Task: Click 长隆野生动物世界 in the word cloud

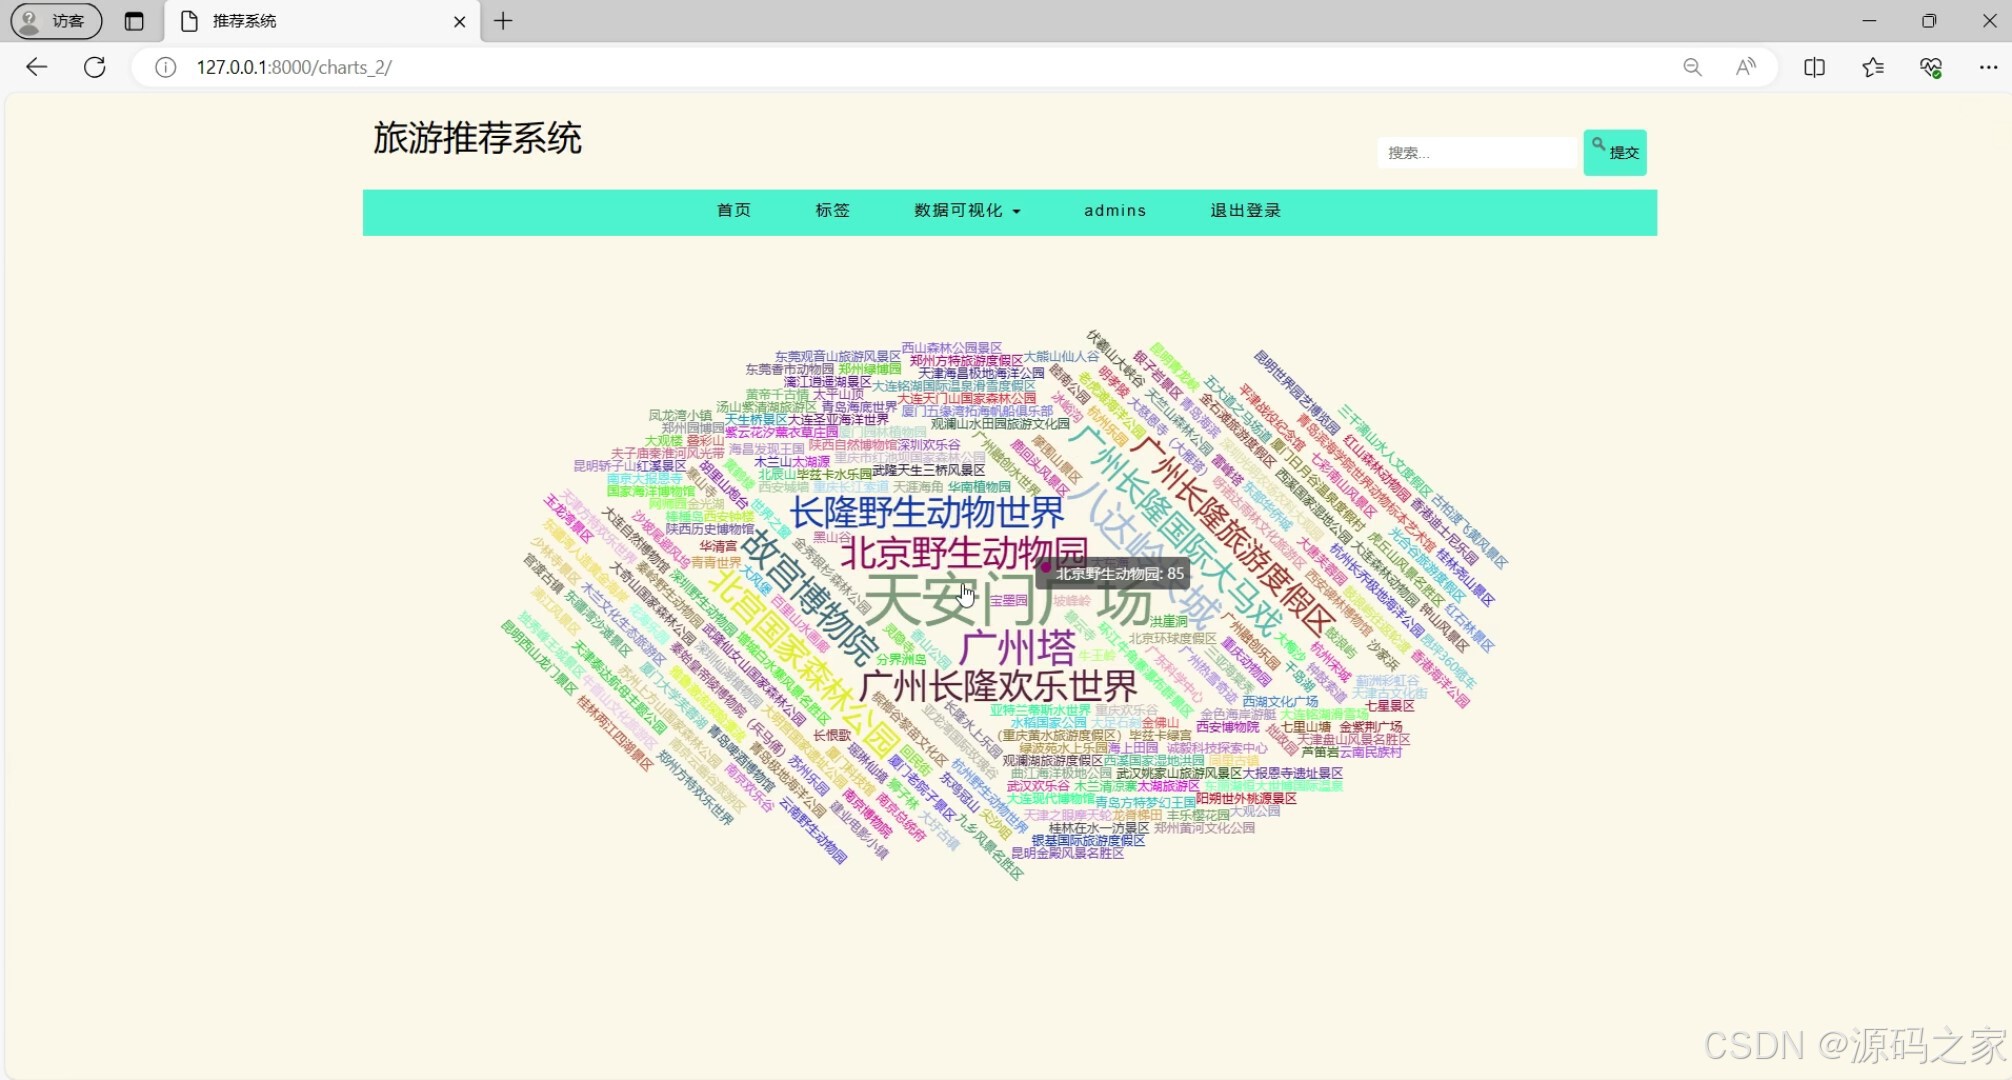Action: pyautogui.click(x=926, y=512)
